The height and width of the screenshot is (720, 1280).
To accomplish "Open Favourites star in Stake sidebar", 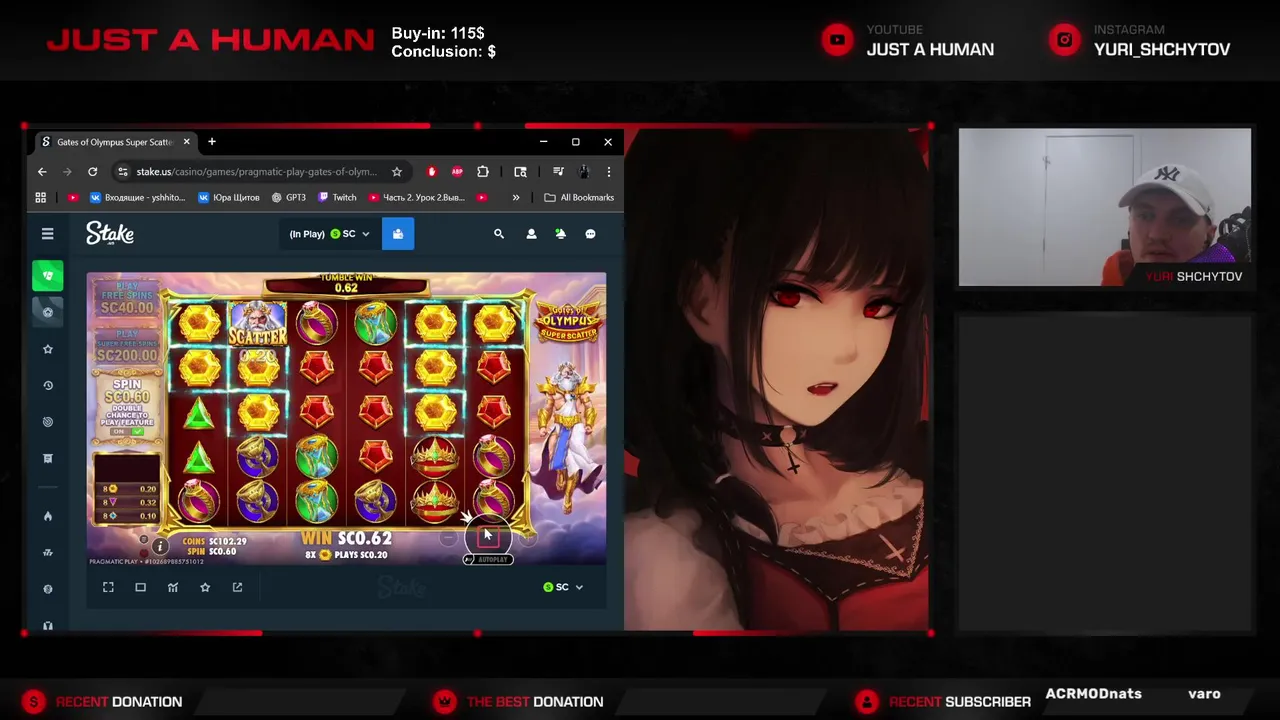I will 47,349.
